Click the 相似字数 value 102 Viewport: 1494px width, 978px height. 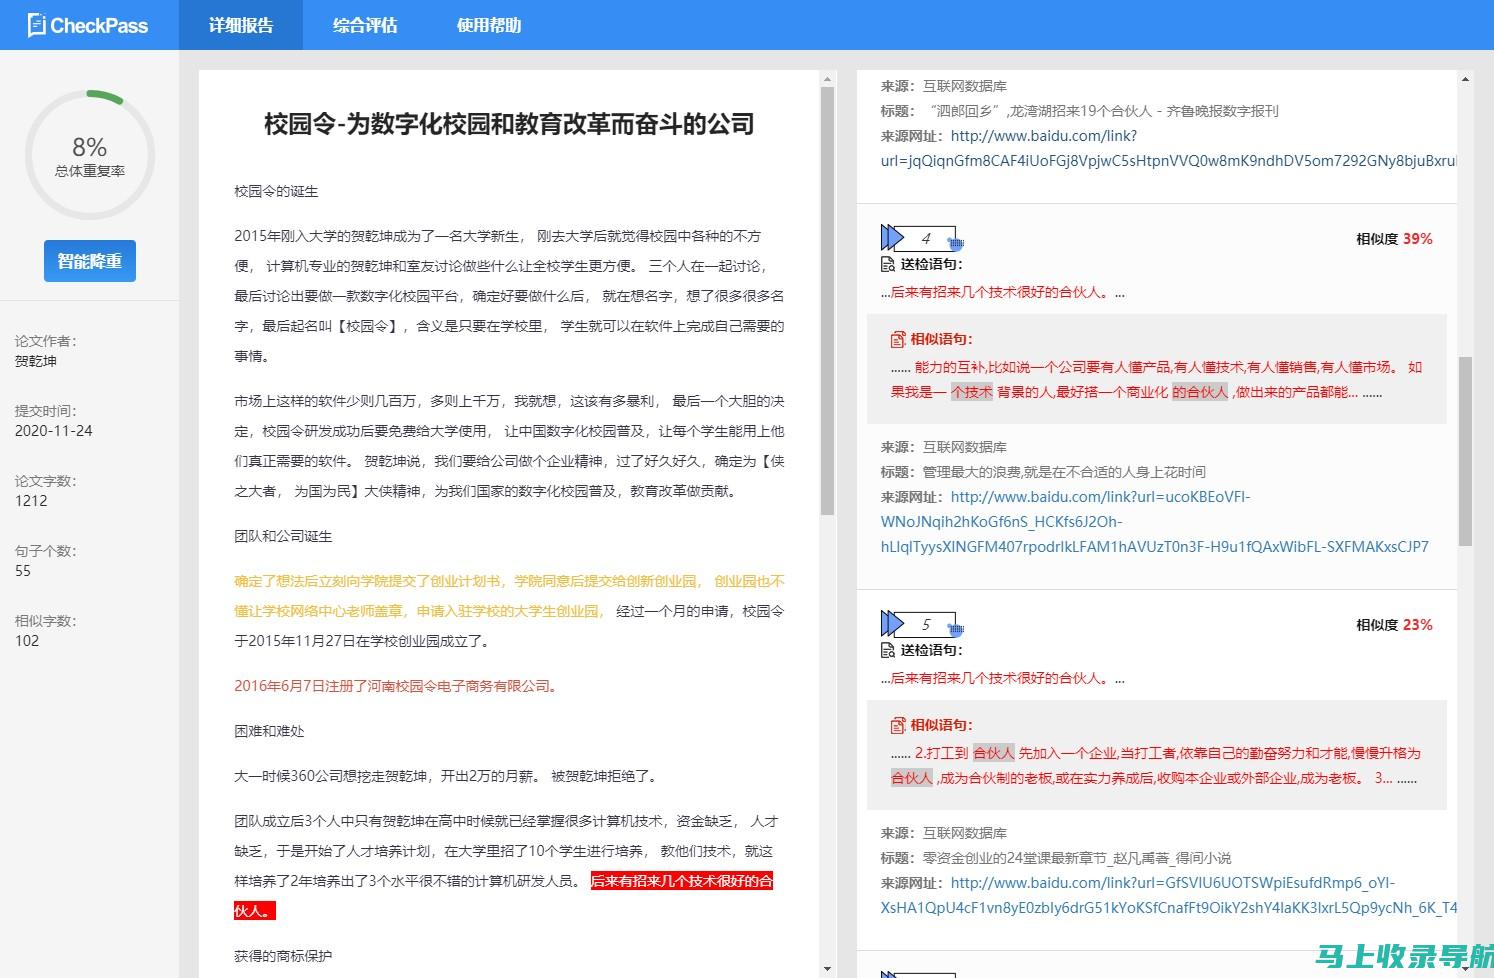27,641
